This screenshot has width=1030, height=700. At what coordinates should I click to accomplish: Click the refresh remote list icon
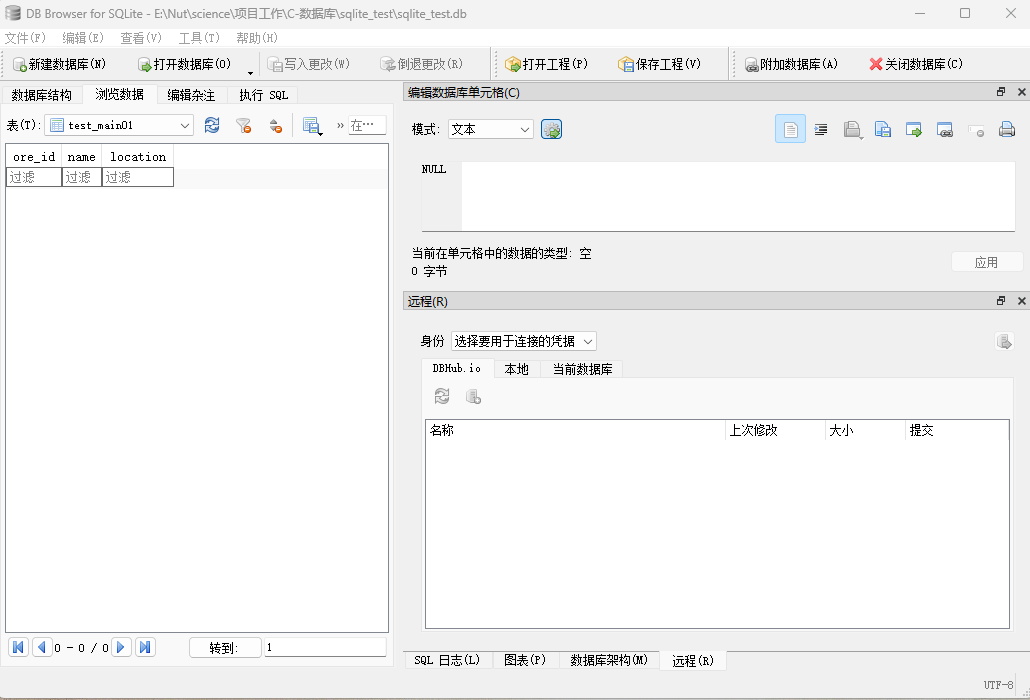[442, 397]
